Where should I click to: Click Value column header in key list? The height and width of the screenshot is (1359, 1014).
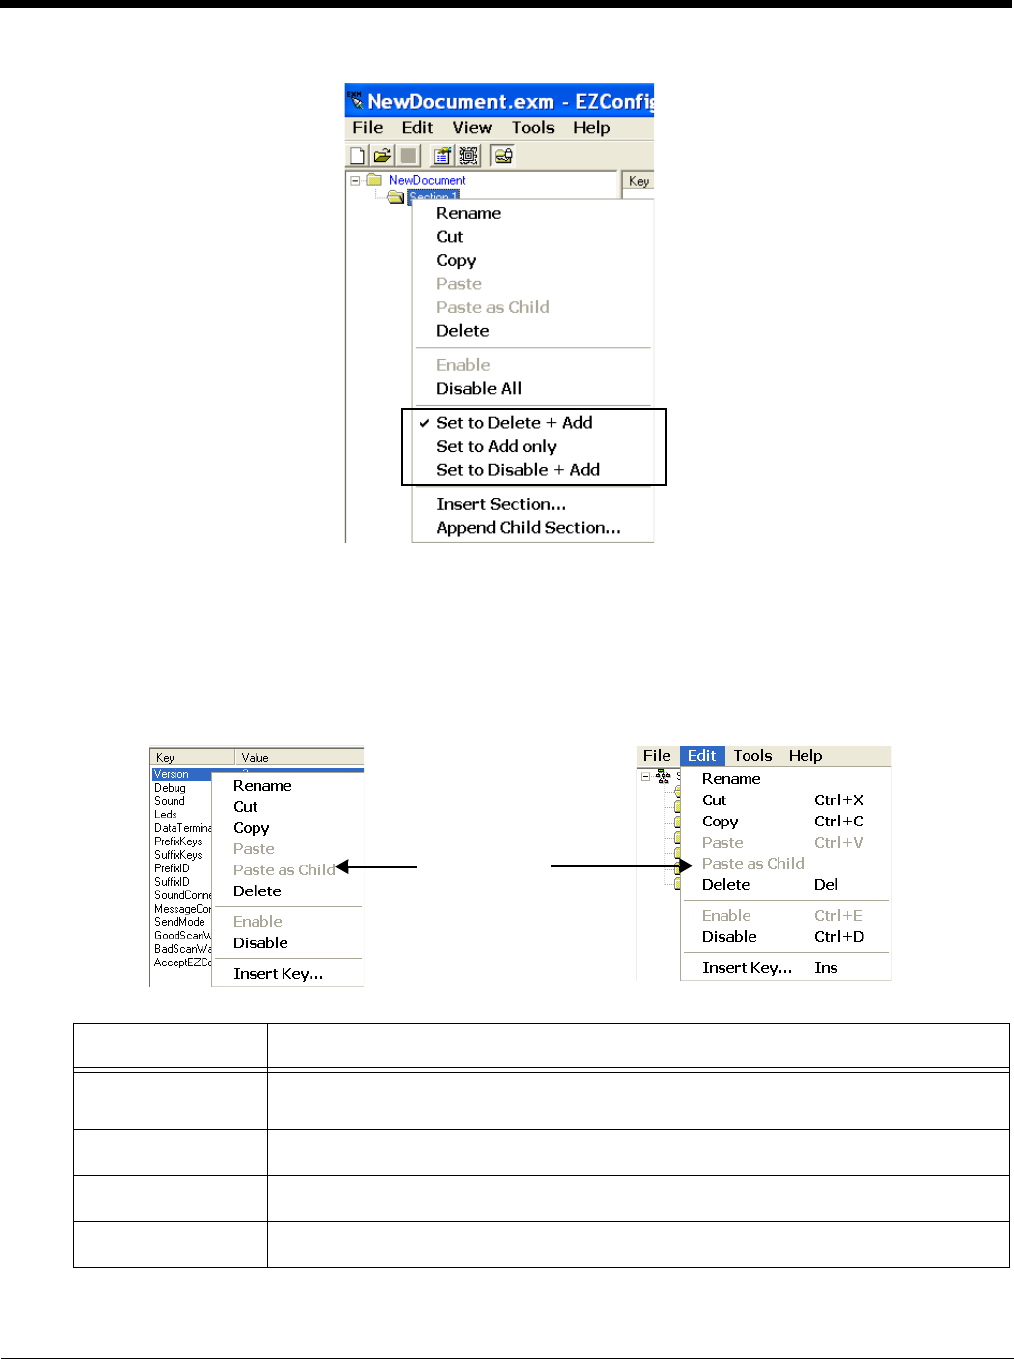pyautogui.click(x=299, y=757)
